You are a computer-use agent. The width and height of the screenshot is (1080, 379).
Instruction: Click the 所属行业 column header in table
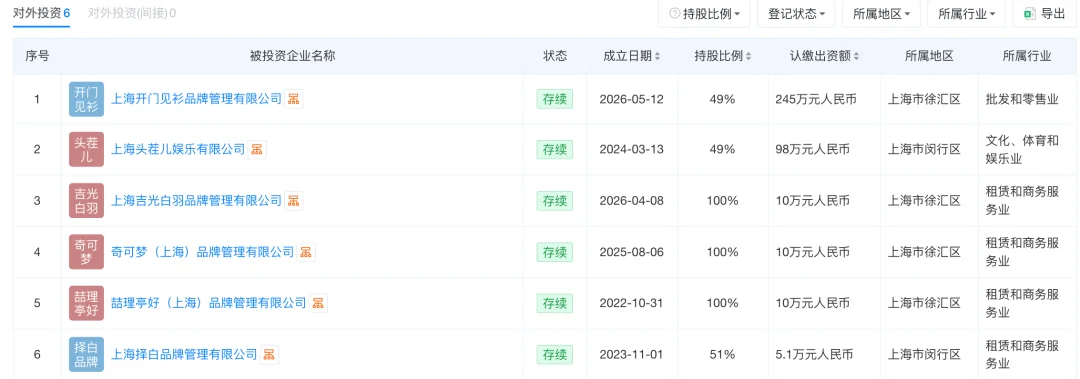click(x=1027, y=57)
